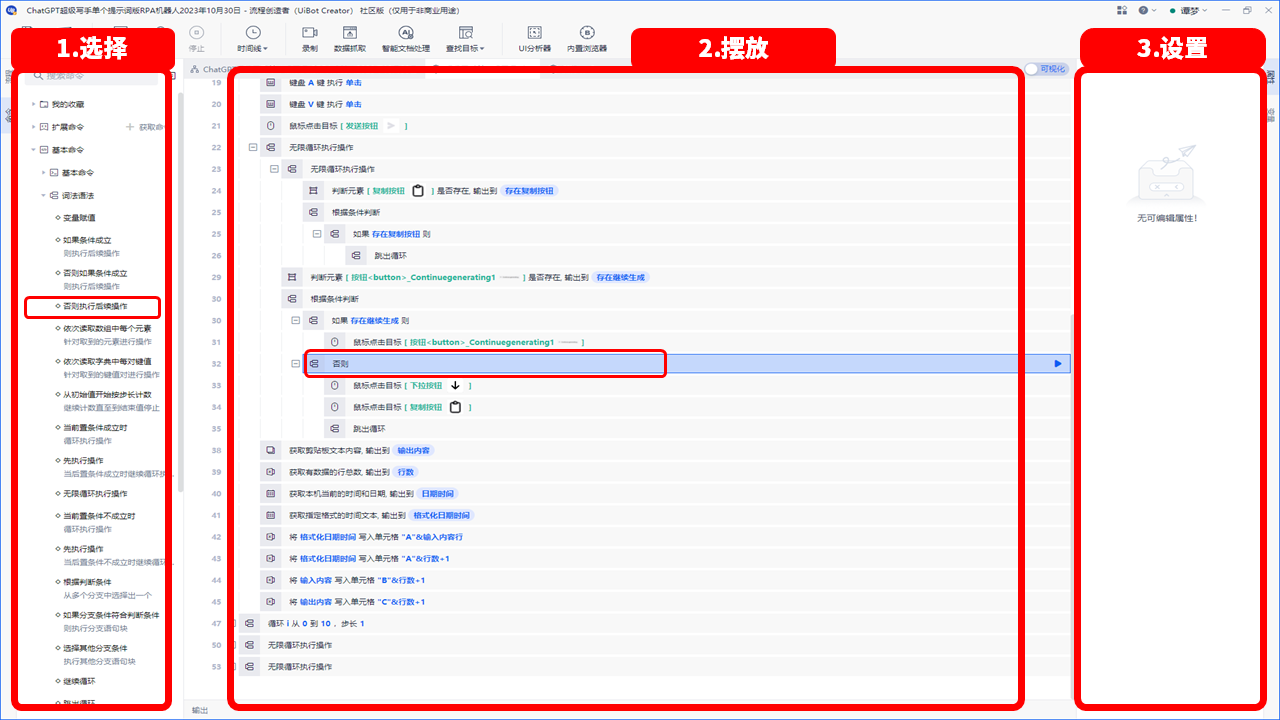This screenshot has height=720, width=1280.
Task: Collapse the loop block at line 22
Action: point(253,147)
